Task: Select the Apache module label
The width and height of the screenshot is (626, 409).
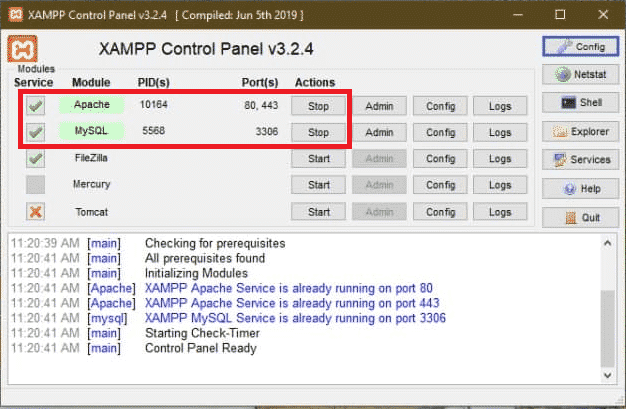Action: 91,105
